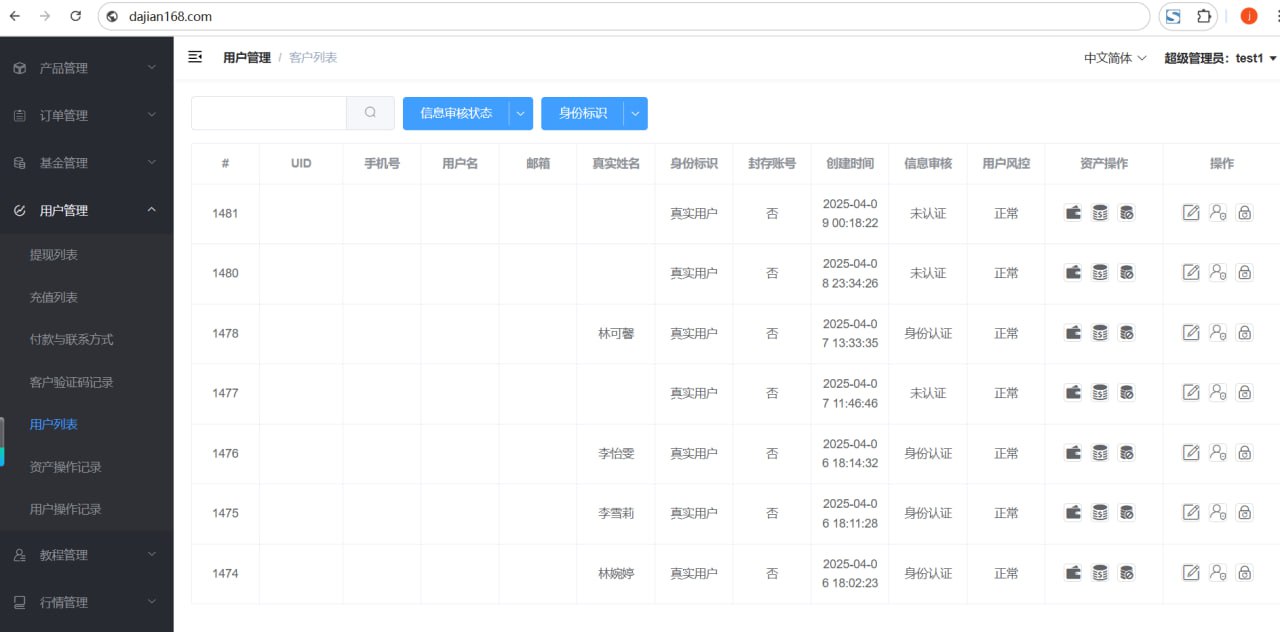Click the wallet icon for row 1481
1280x632 pixels.
(1073, 212)
